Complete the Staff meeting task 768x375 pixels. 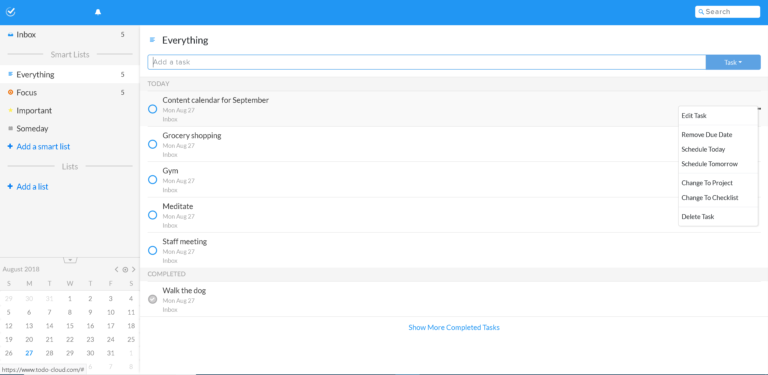[152, 250]
